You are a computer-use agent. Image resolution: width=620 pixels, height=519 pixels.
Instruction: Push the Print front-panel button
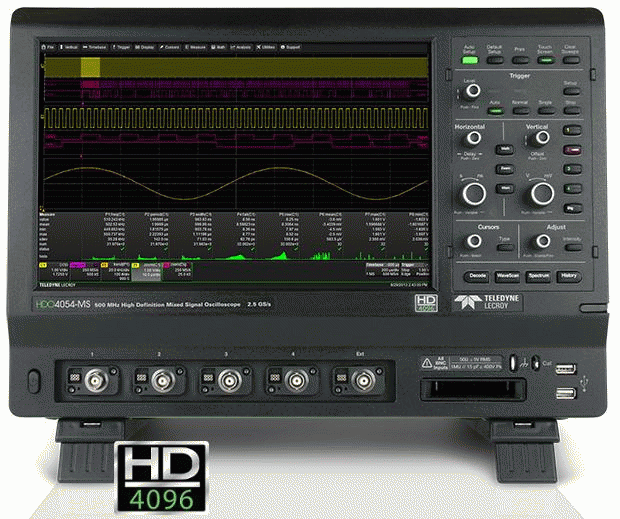coord(520,60)
